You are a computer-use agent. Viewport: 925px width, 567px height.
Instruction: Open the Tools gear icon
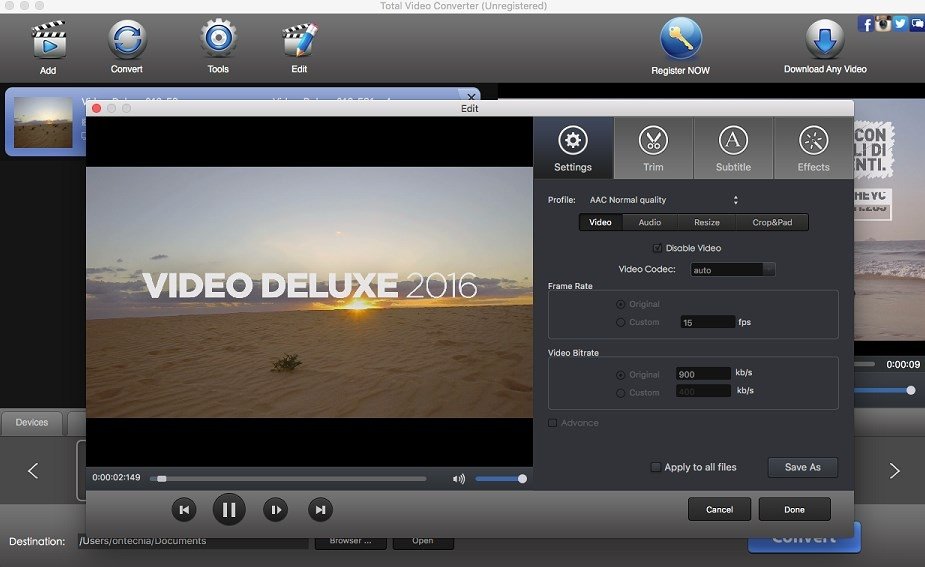point(218,38)
